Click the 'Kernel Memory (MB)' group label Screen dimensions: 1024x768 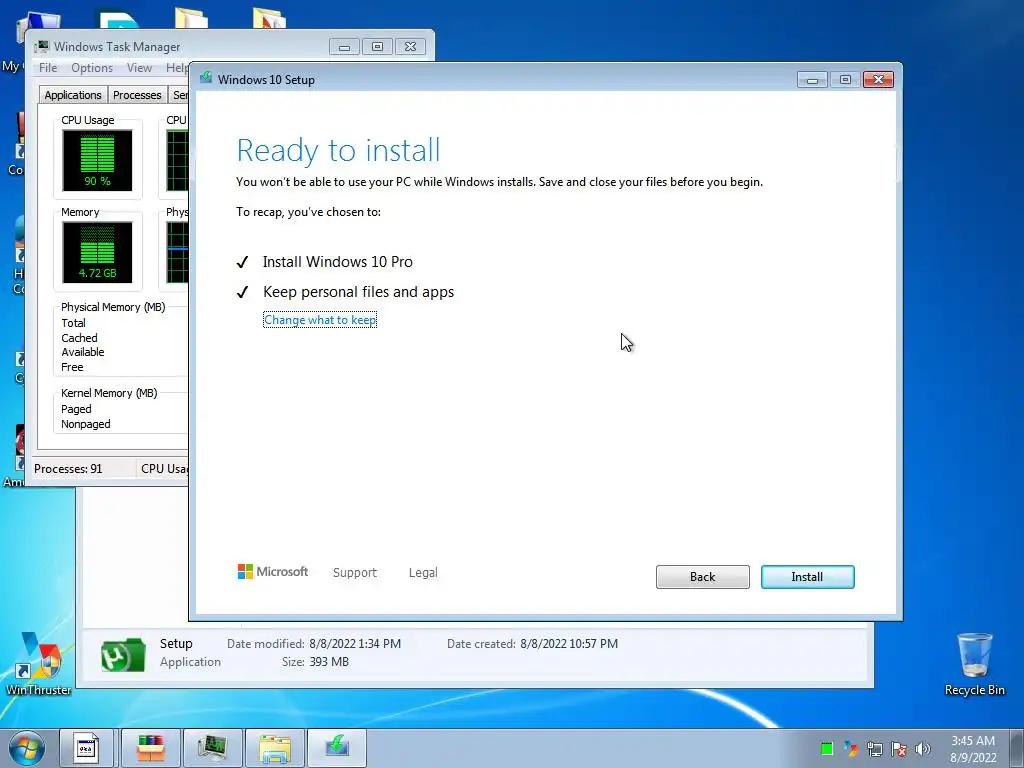pos(109,393)
